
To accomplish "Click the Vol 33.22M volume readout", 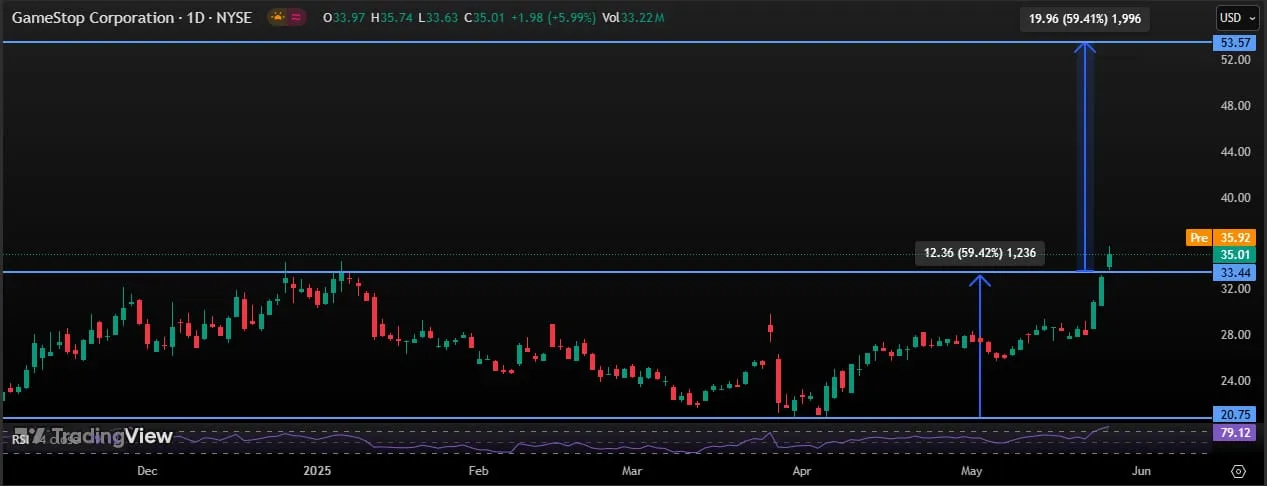I will [635, 18].
